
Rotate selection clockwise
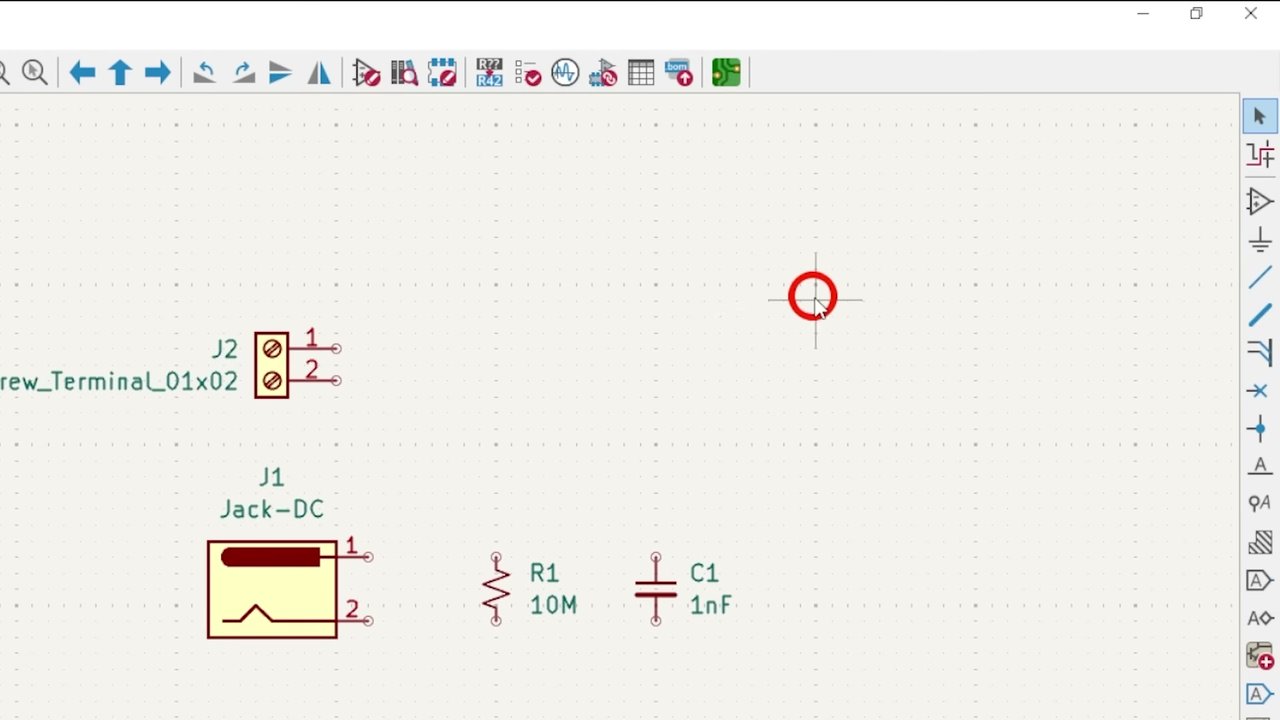coord(243,72)
